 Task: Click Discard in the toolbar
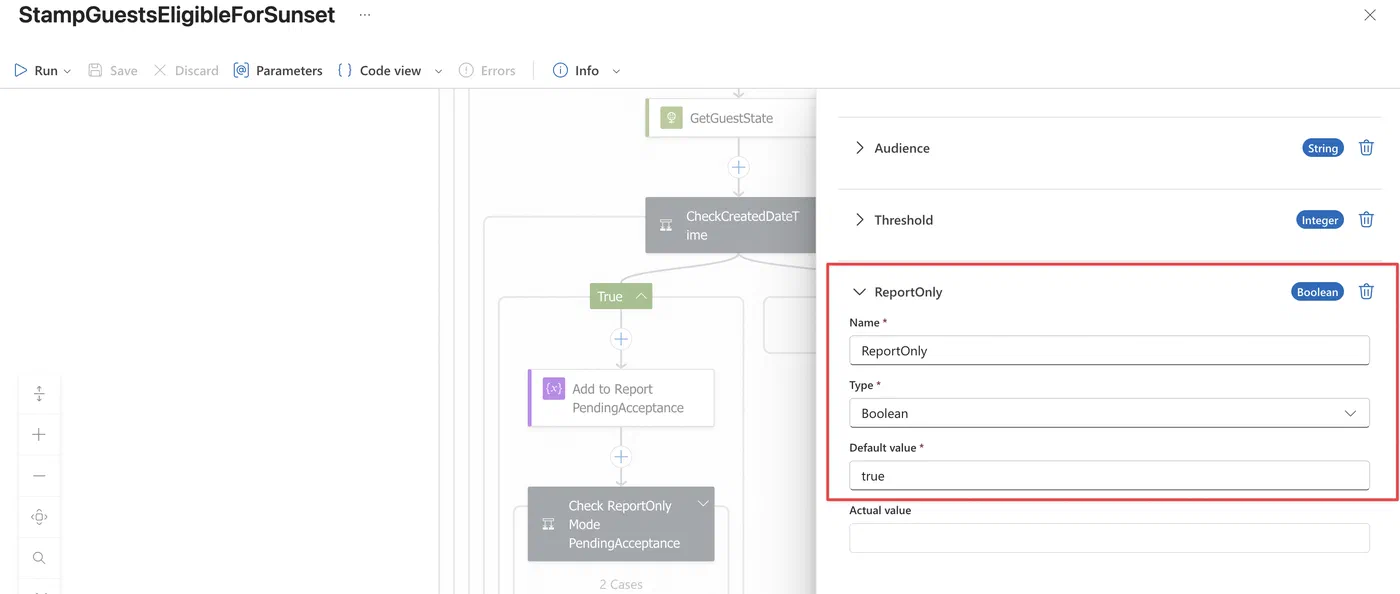tap(186, 71)
